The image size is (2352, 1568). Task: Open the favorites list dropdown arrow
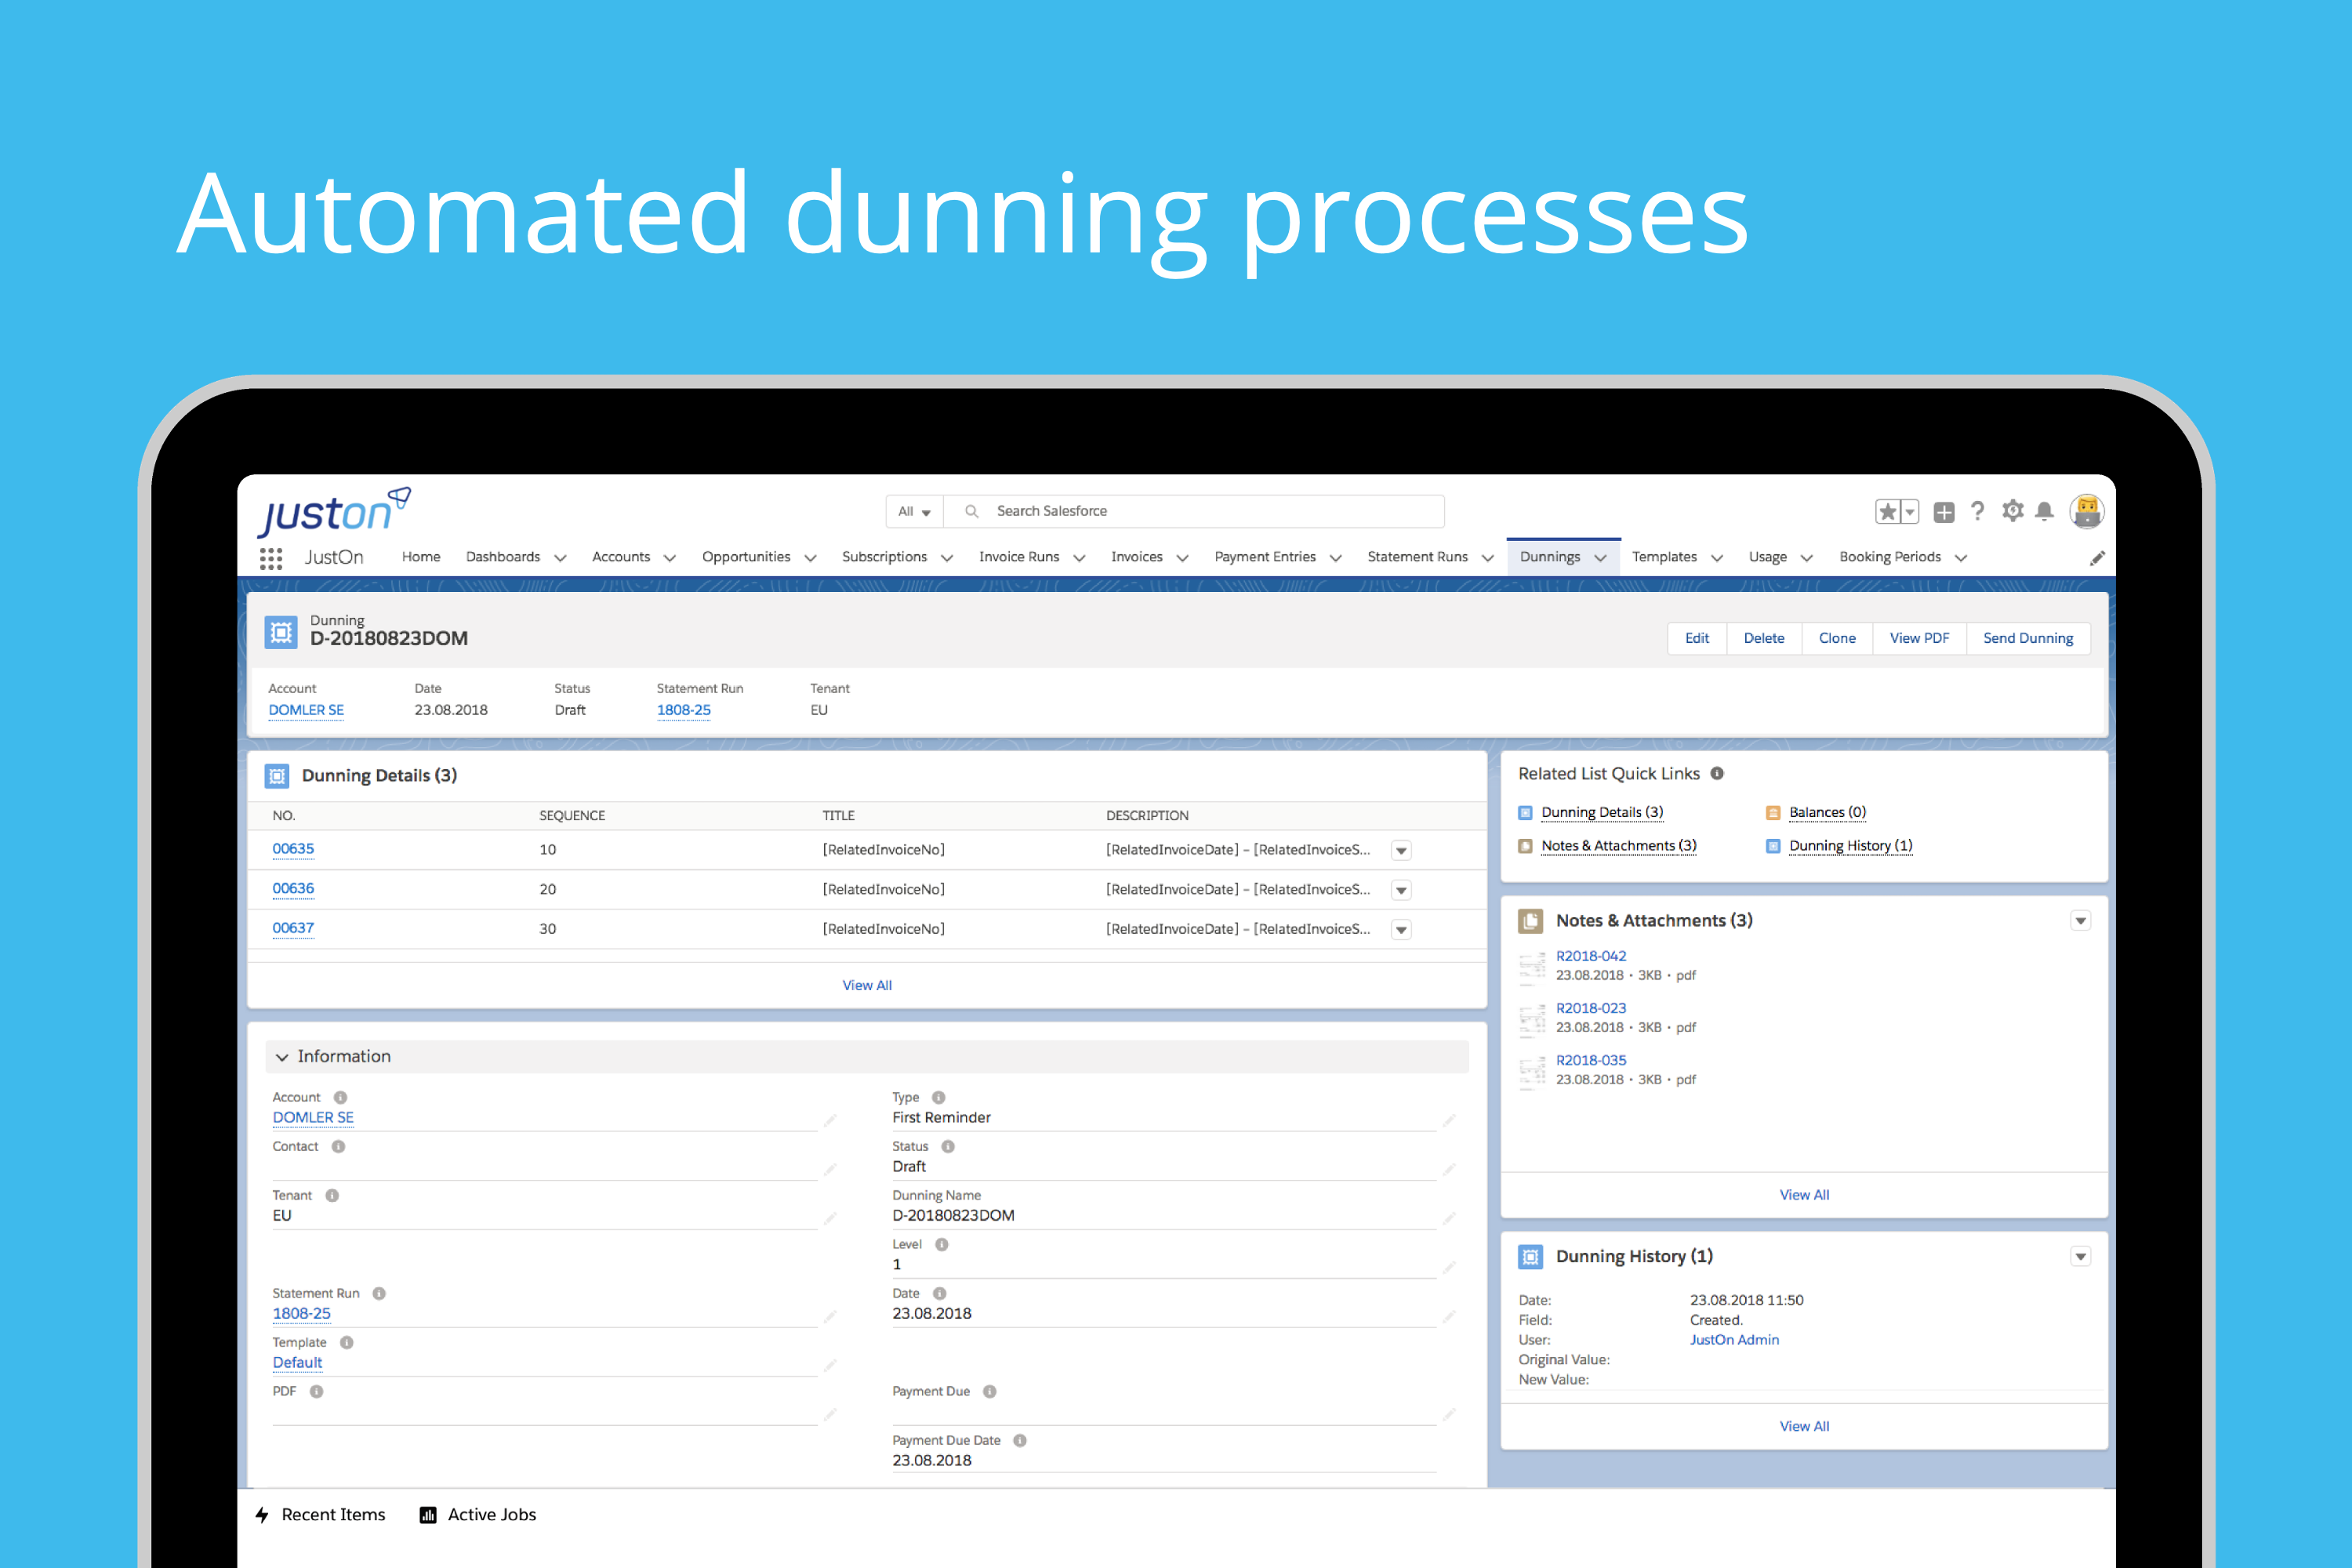point(1910,512)
